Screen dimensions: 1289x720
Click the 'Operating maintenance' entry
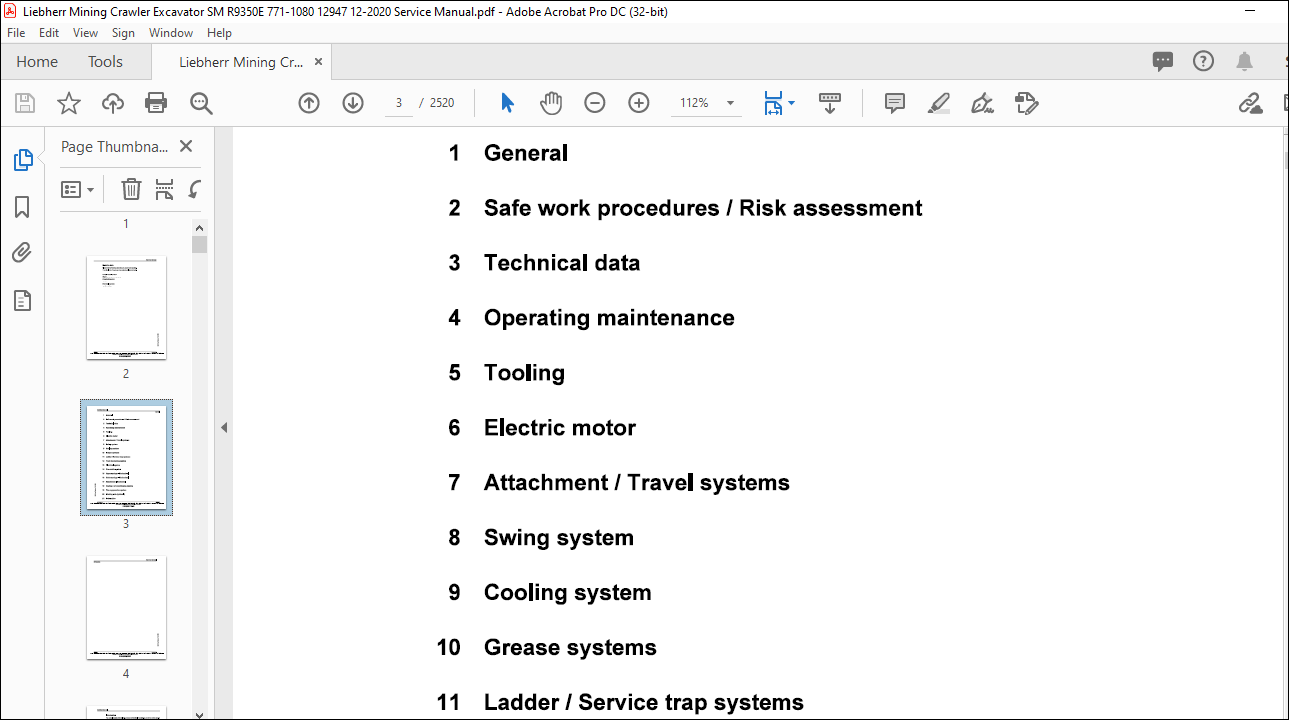click(x=609, y=318)
